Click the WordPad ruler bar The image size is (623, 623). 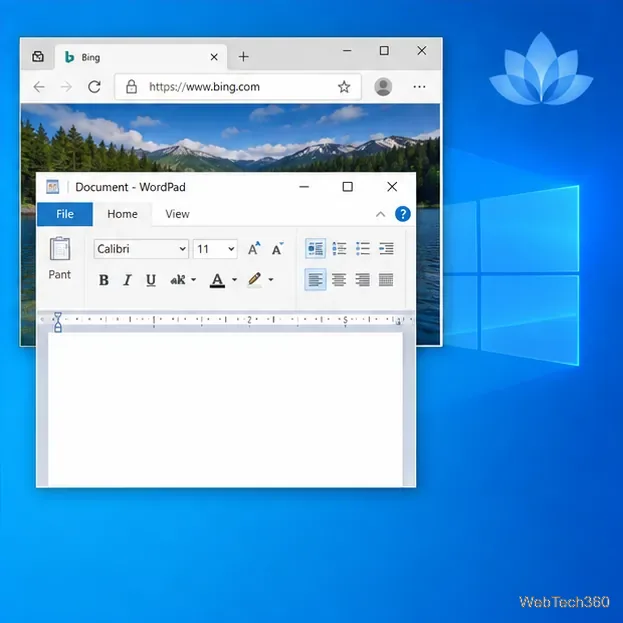(225, 319)
